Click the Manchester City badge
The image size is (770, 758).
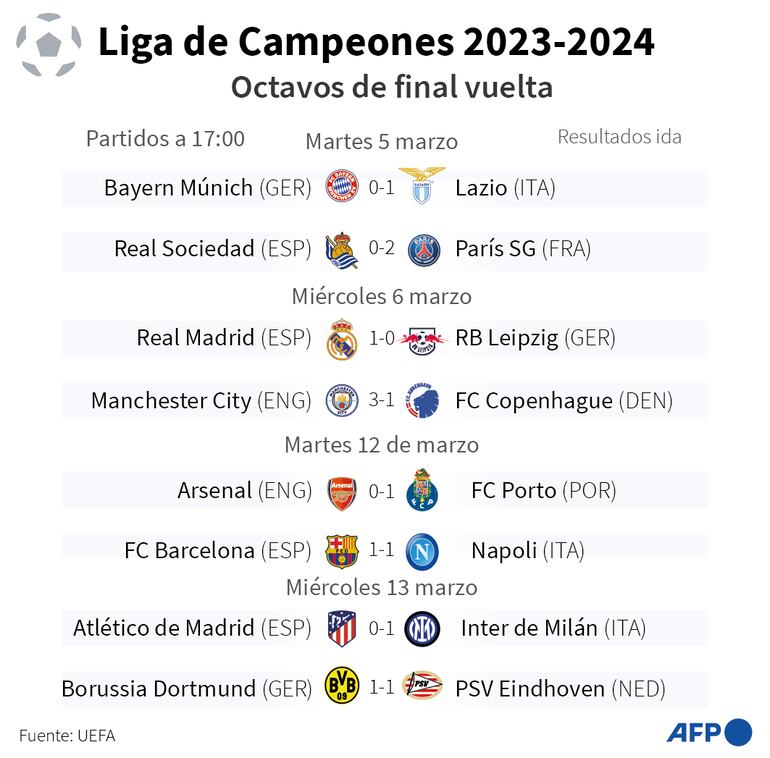(342, 401)
